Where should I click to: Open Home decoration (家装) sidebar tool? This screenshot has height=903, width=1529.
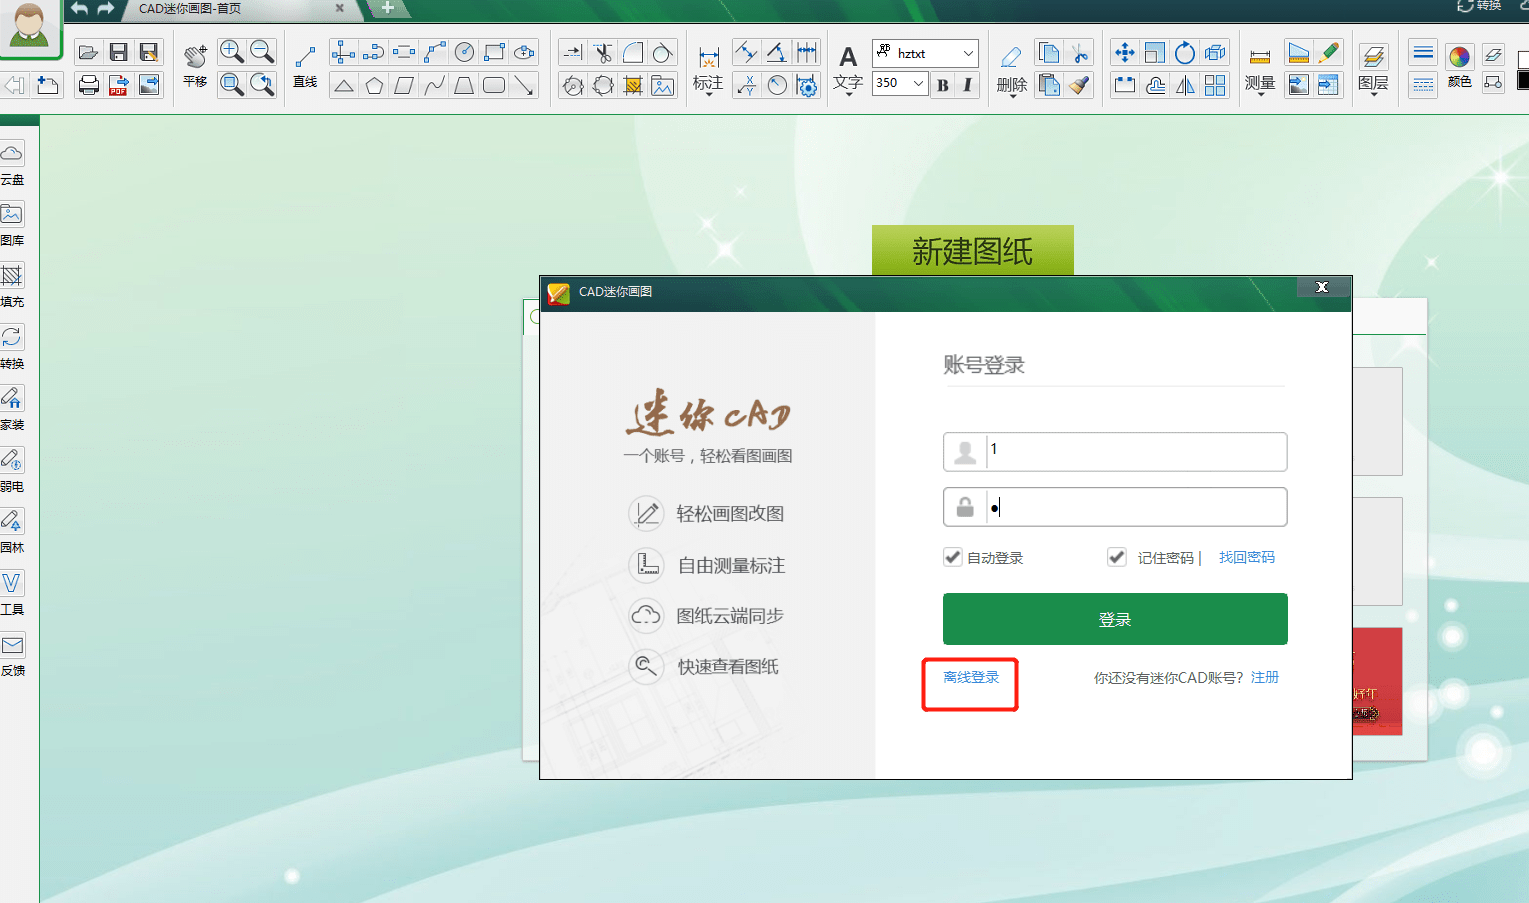click(x=12, y=409)
